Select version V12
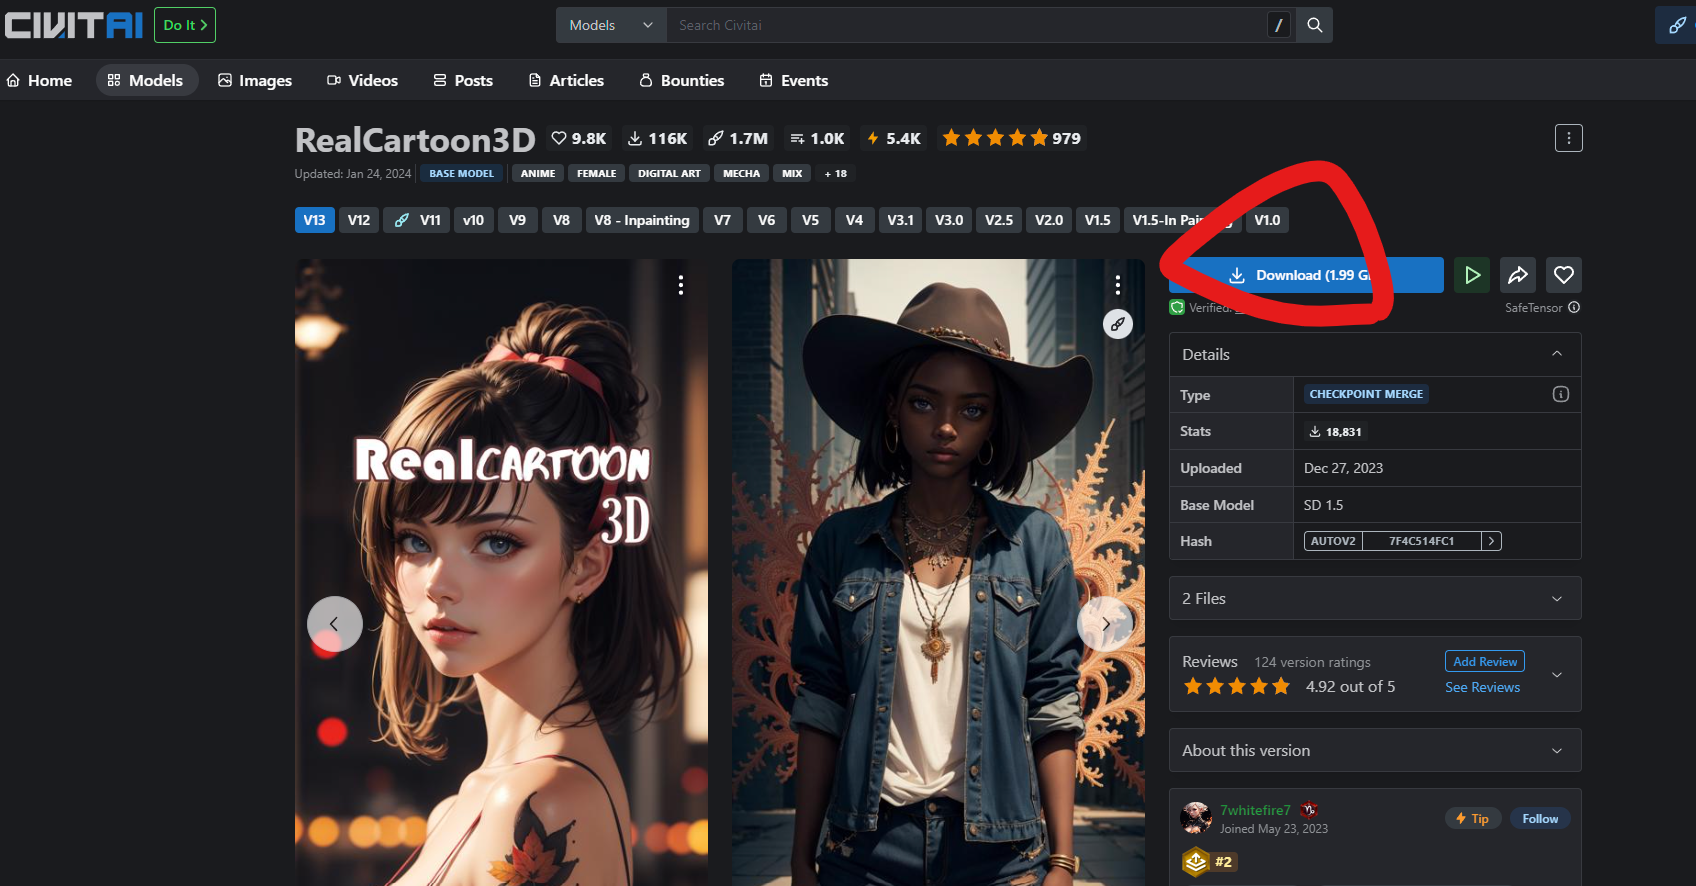 (x=359, y=220)
